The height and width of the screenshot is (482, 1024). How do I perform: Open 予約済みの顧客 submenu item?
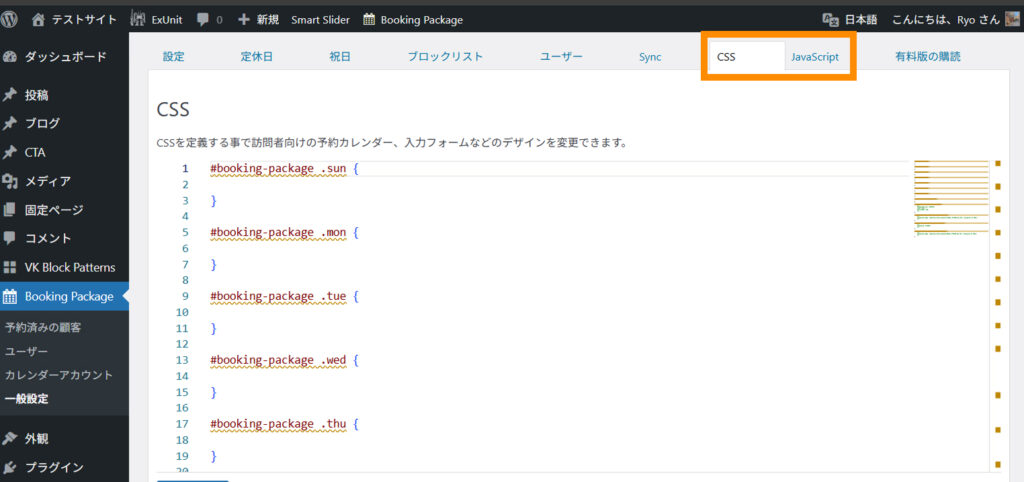[43, 327]
